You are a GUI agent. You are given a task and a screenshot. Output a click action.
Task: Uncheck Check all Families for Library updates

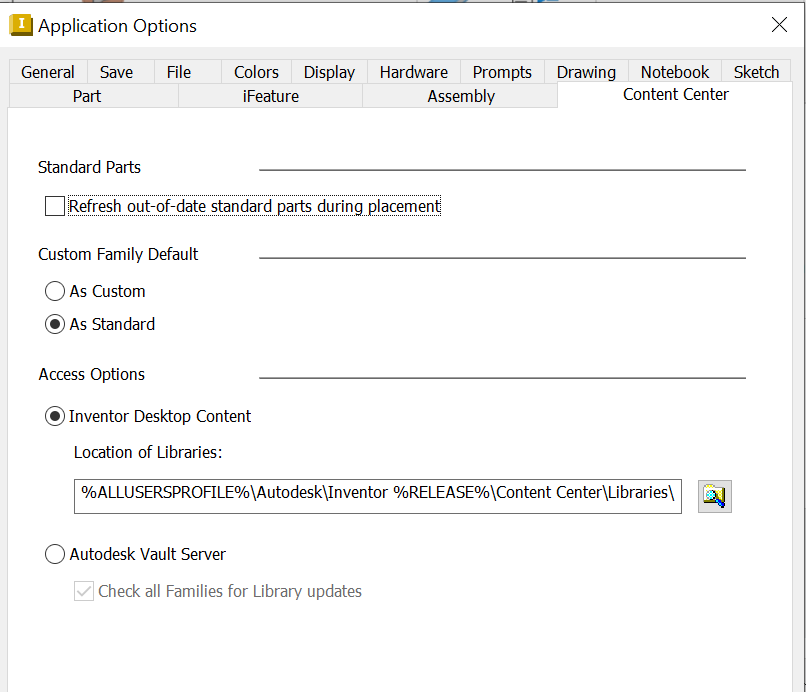point(84,591)
